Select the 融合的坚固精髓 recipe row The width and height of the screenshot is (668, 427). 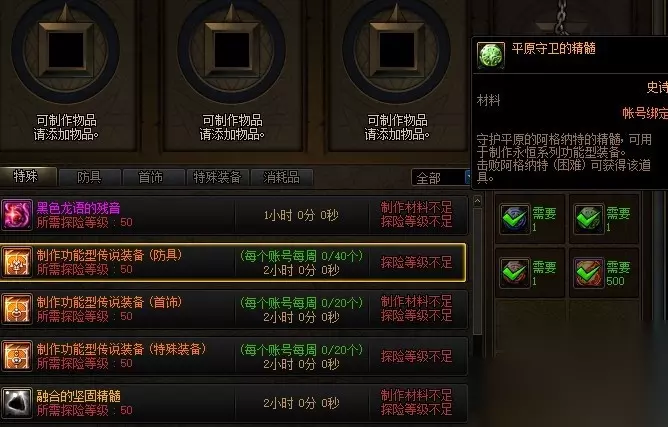click(x=234, y=403)
